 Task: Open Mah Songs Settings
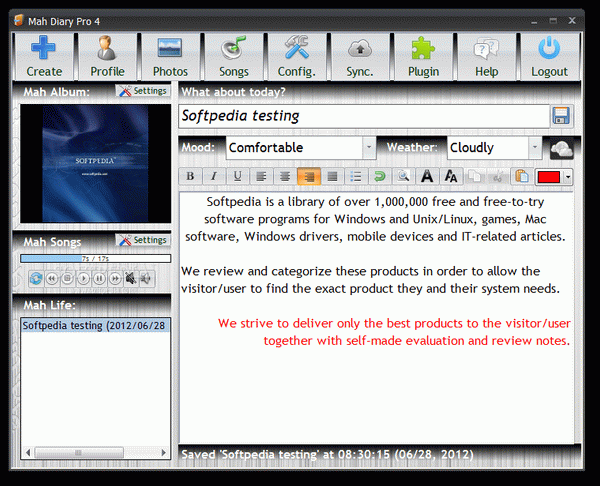pos(143,240)
